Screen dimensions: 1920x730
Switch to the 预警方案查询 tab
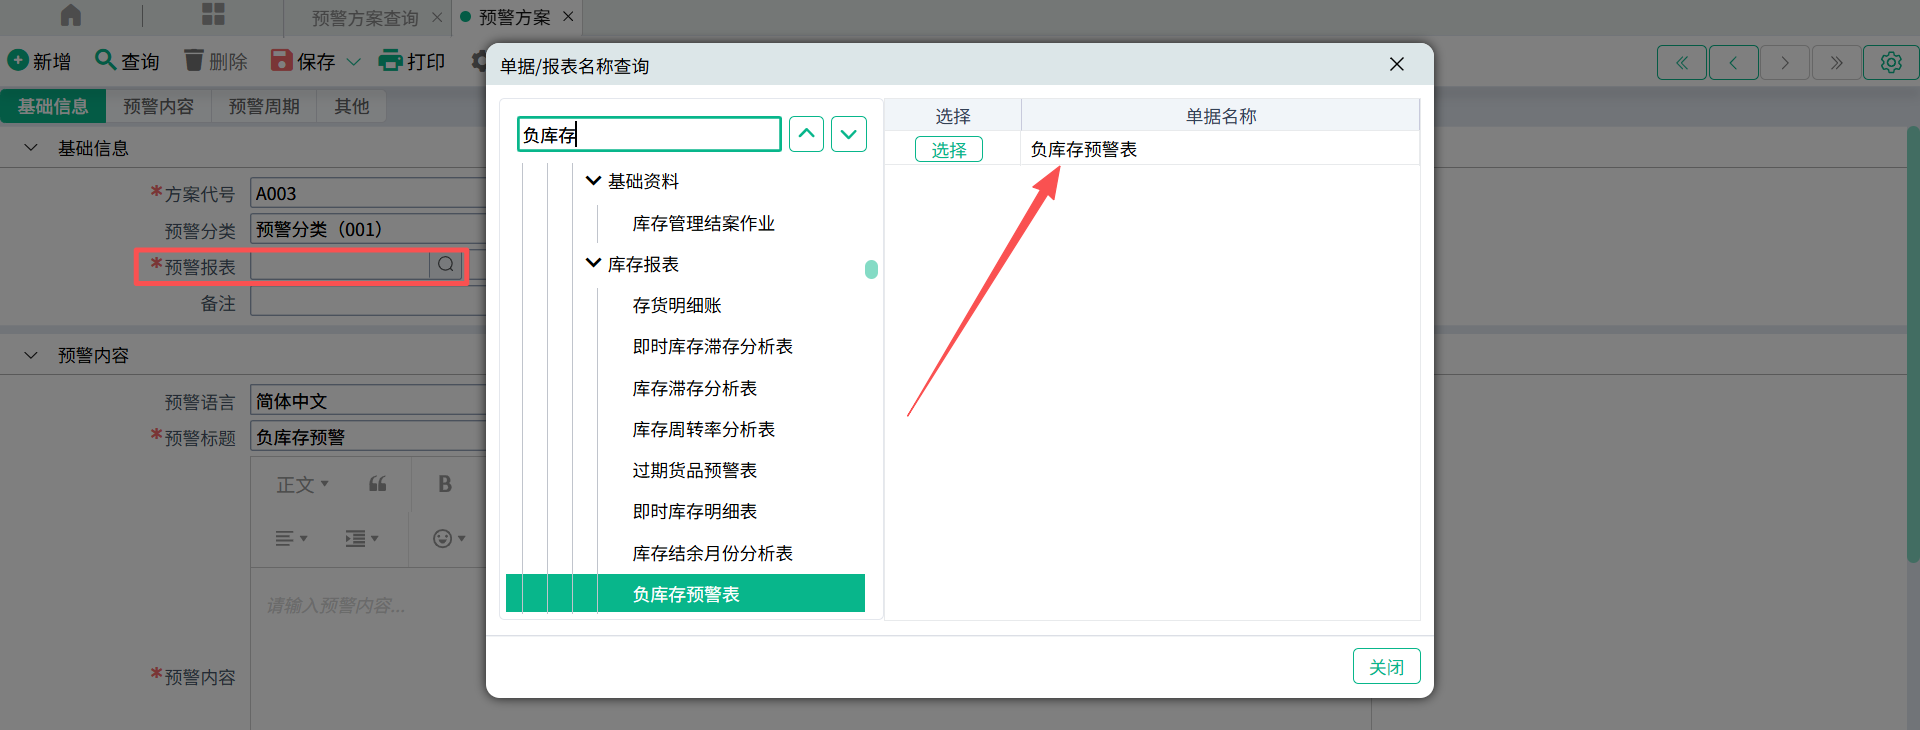click(x=365, y=18)
